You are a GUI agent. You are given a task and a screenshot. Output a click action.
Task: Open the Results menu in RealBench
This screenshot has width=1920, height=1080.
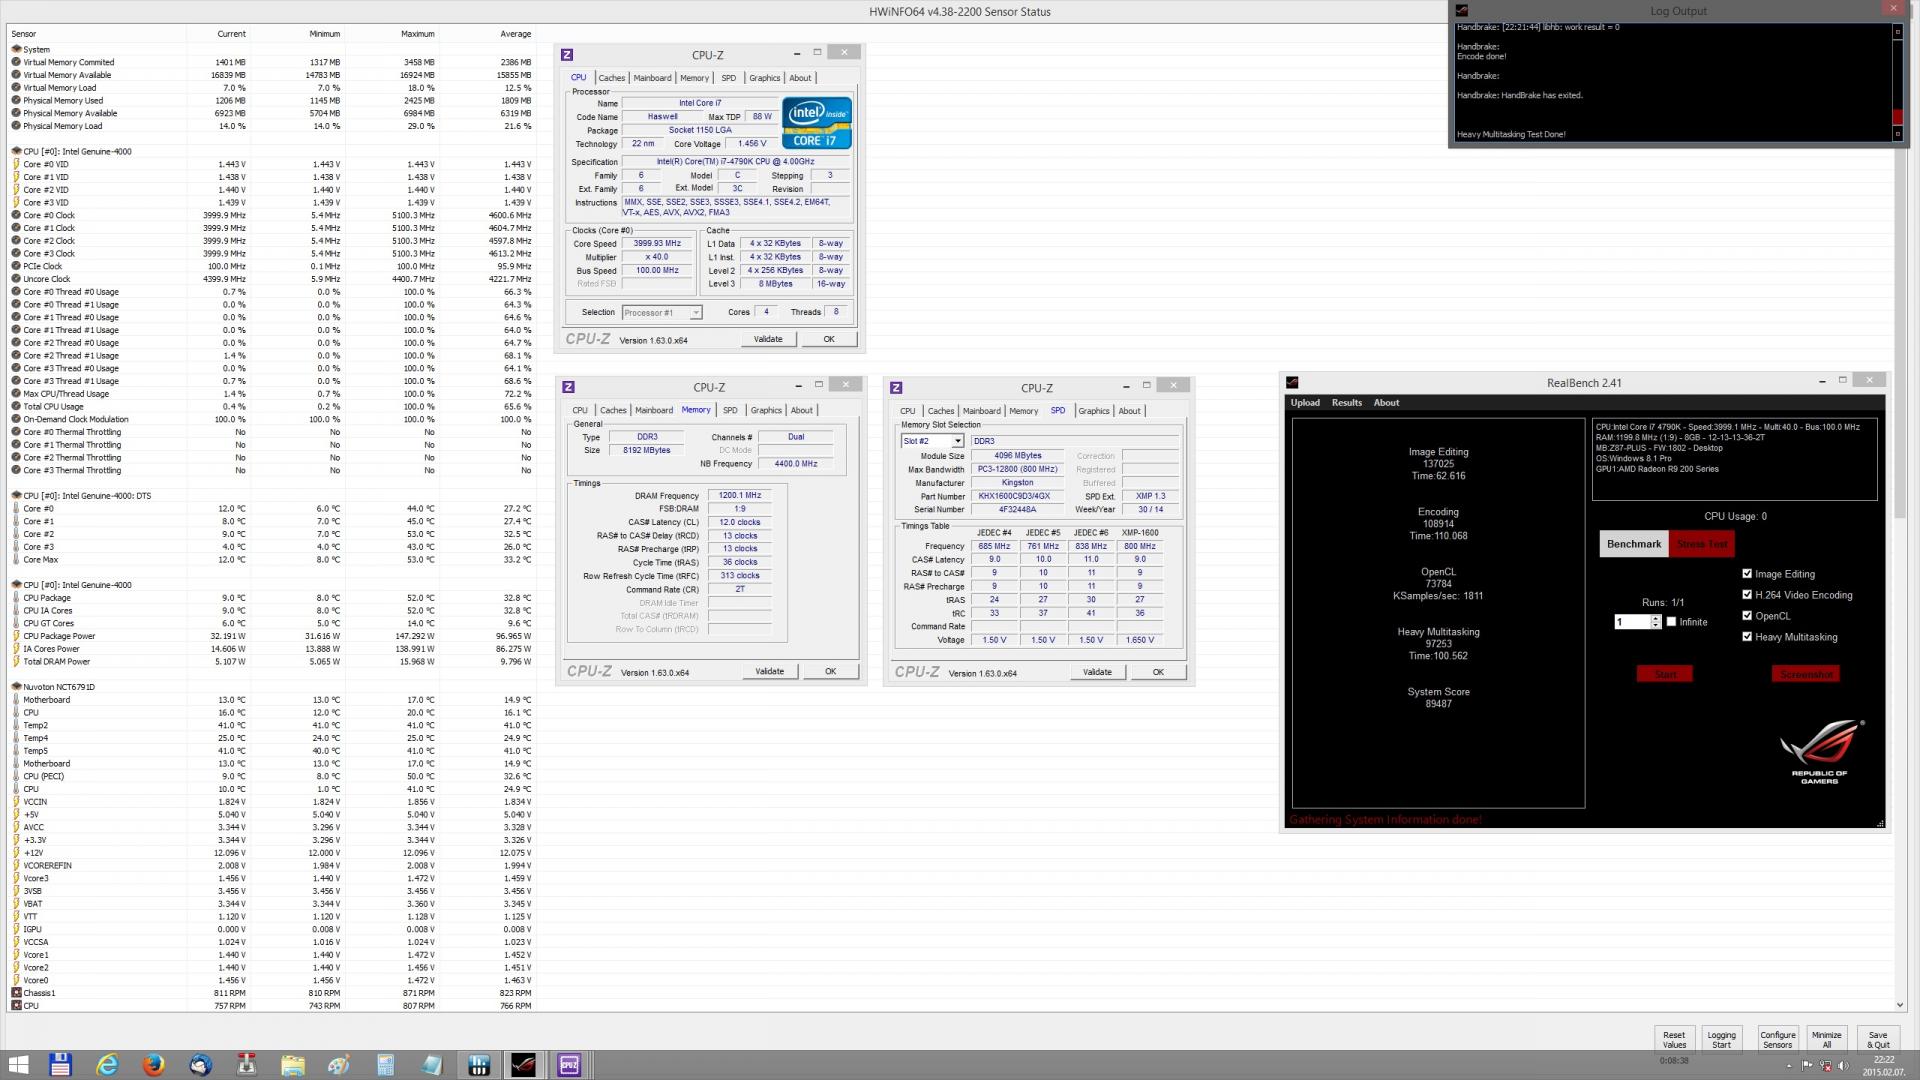(1347, 403)
